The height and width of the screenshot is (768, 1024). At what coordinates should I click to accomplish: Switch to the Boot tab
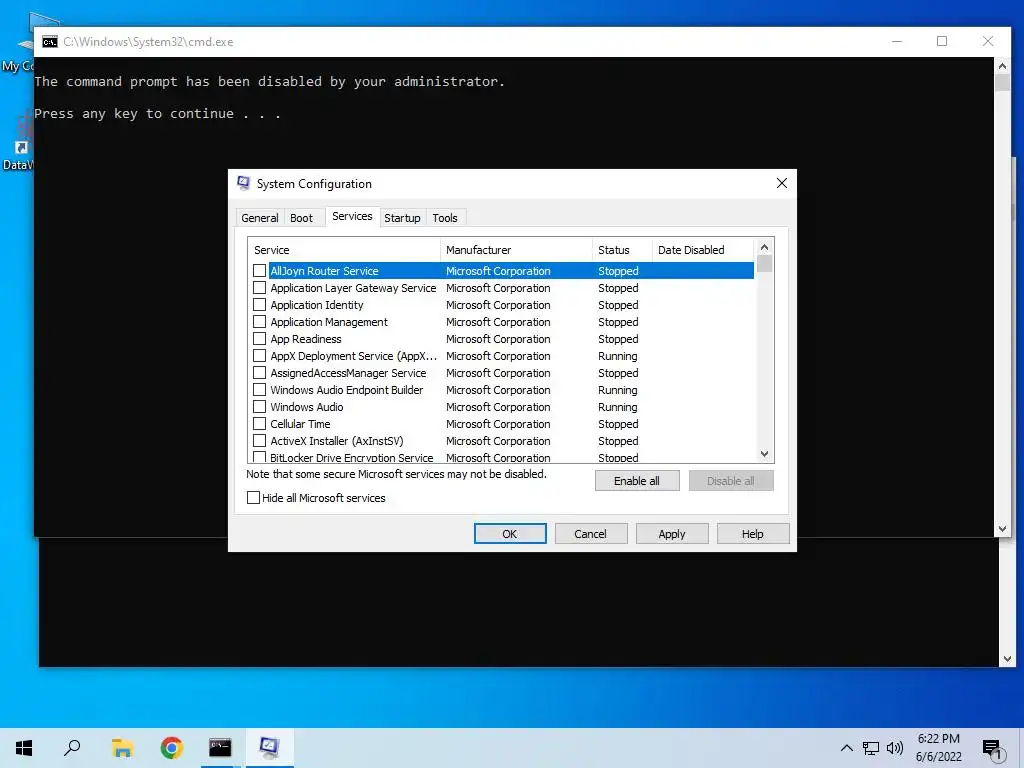click(x=301, y=218)
